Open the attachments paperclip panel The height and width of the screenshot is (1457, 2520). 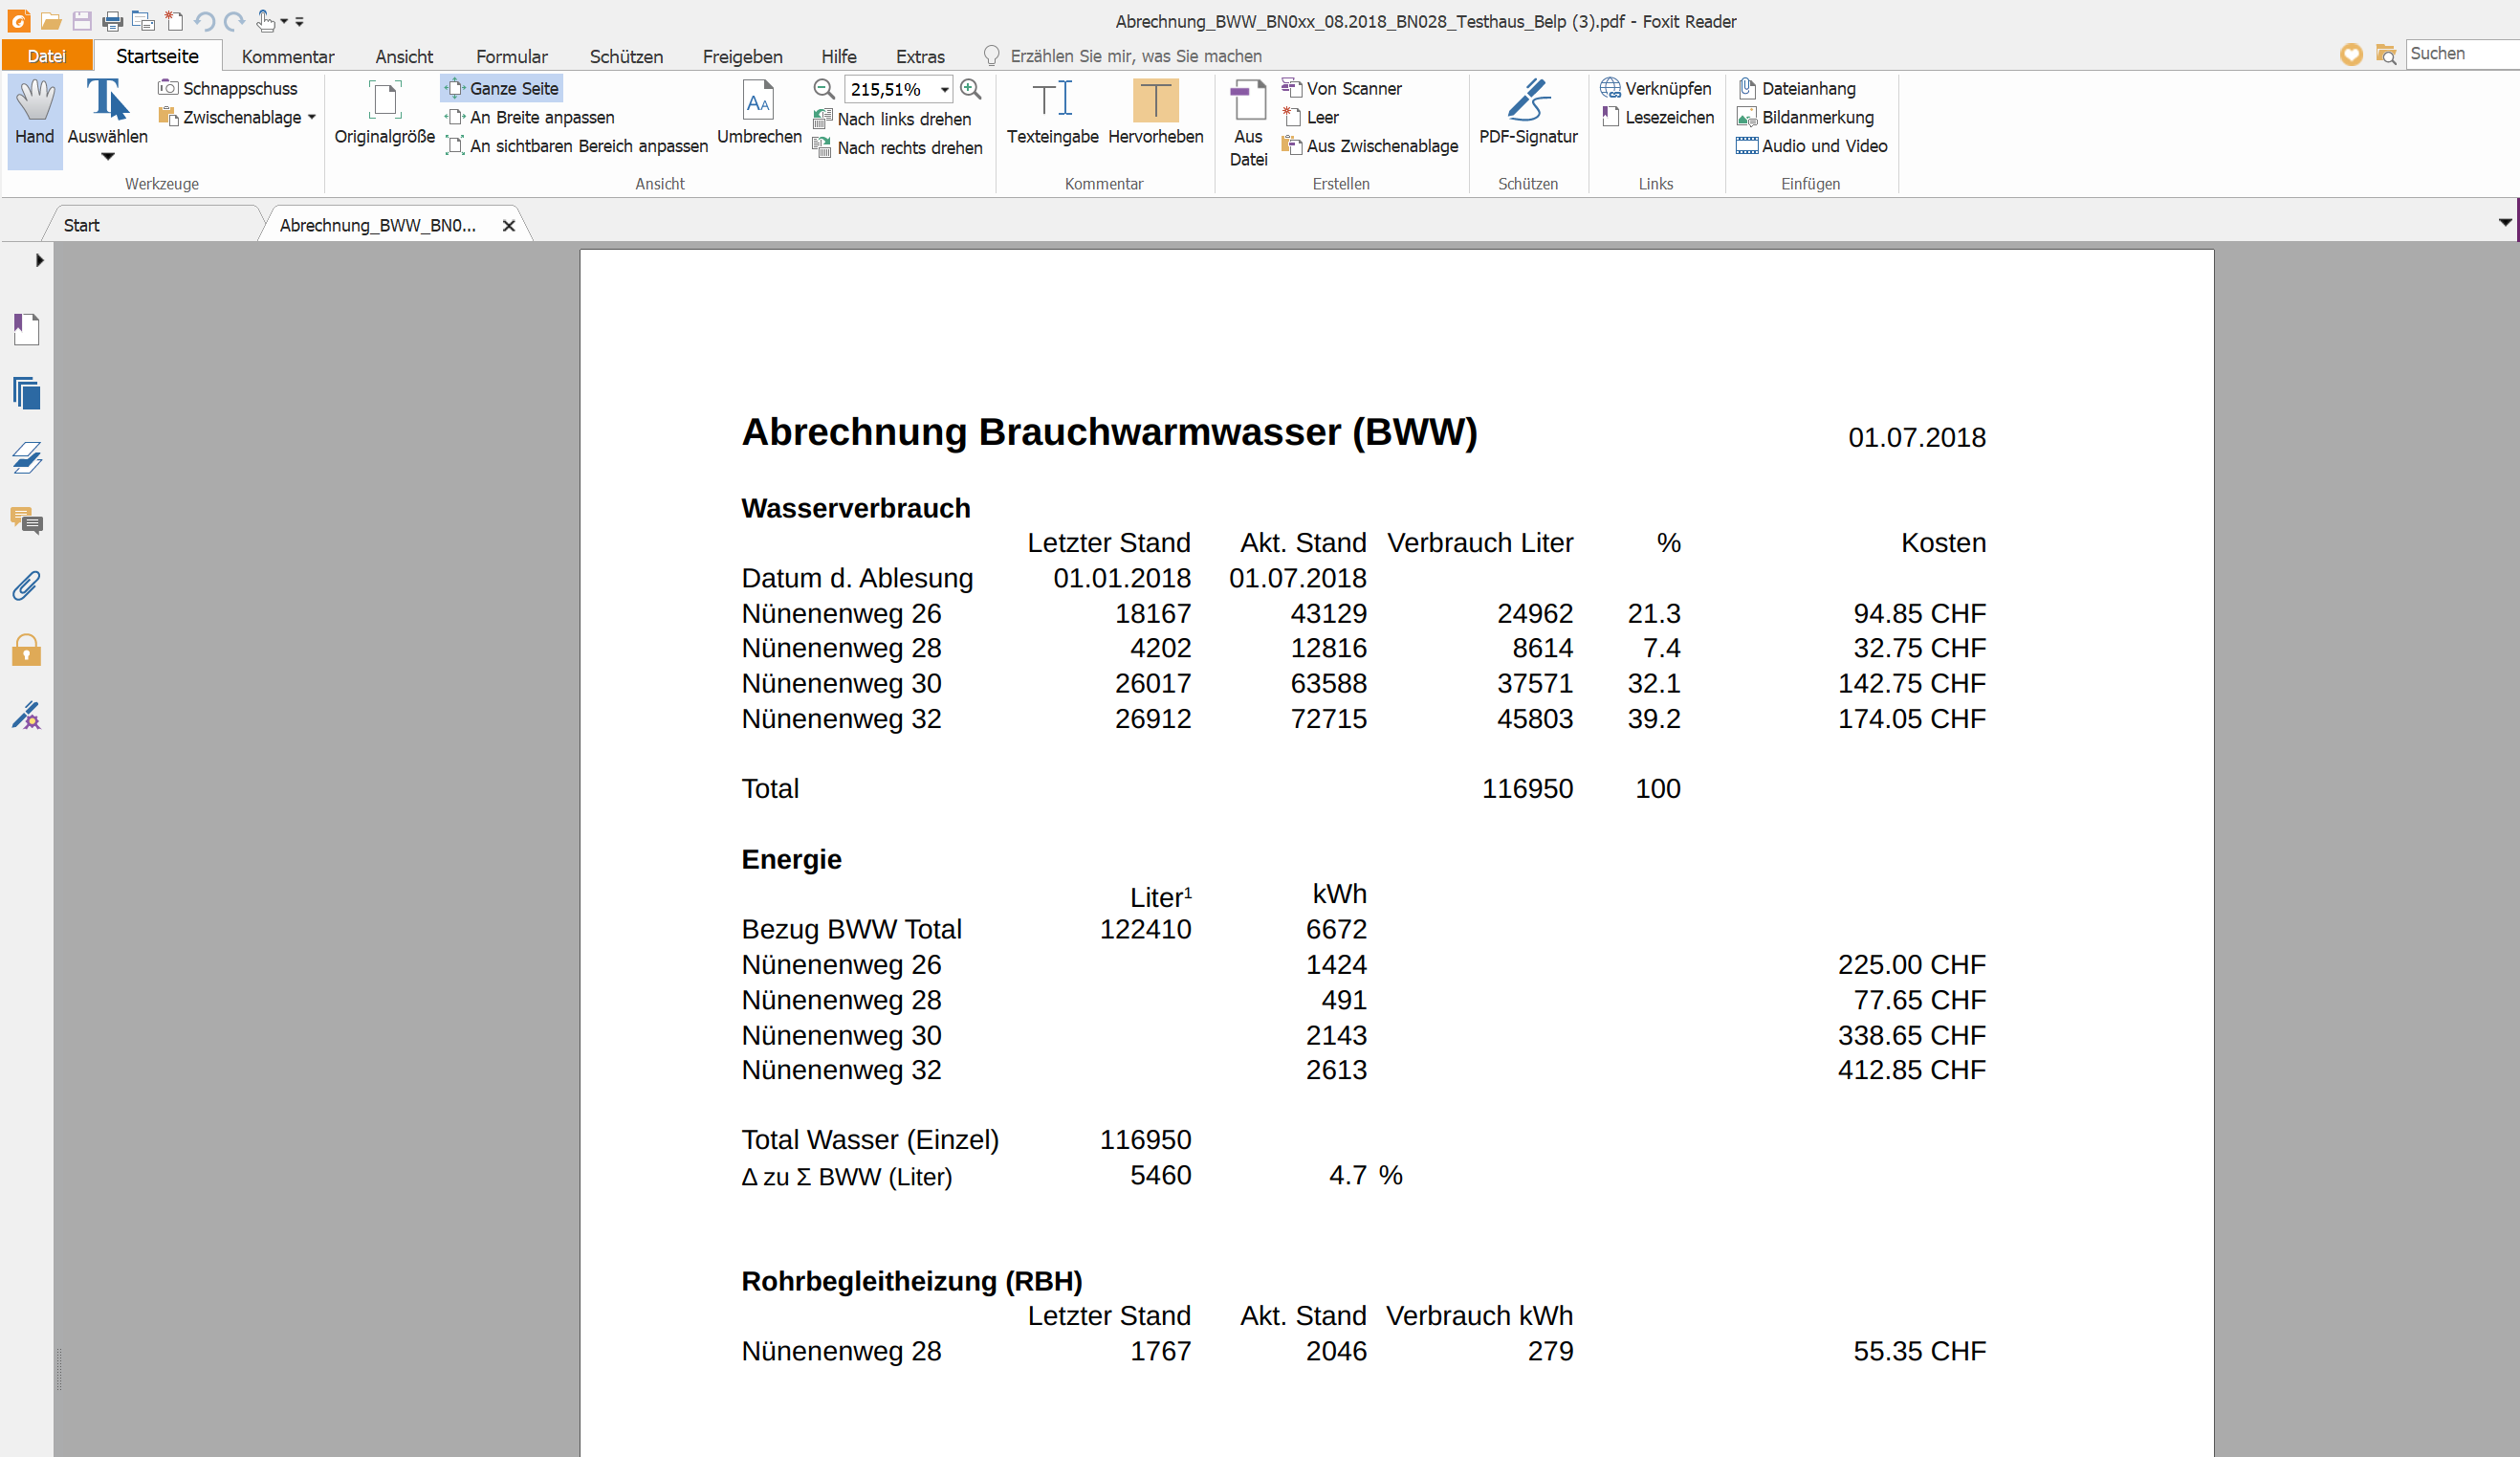tap(27, 586)
